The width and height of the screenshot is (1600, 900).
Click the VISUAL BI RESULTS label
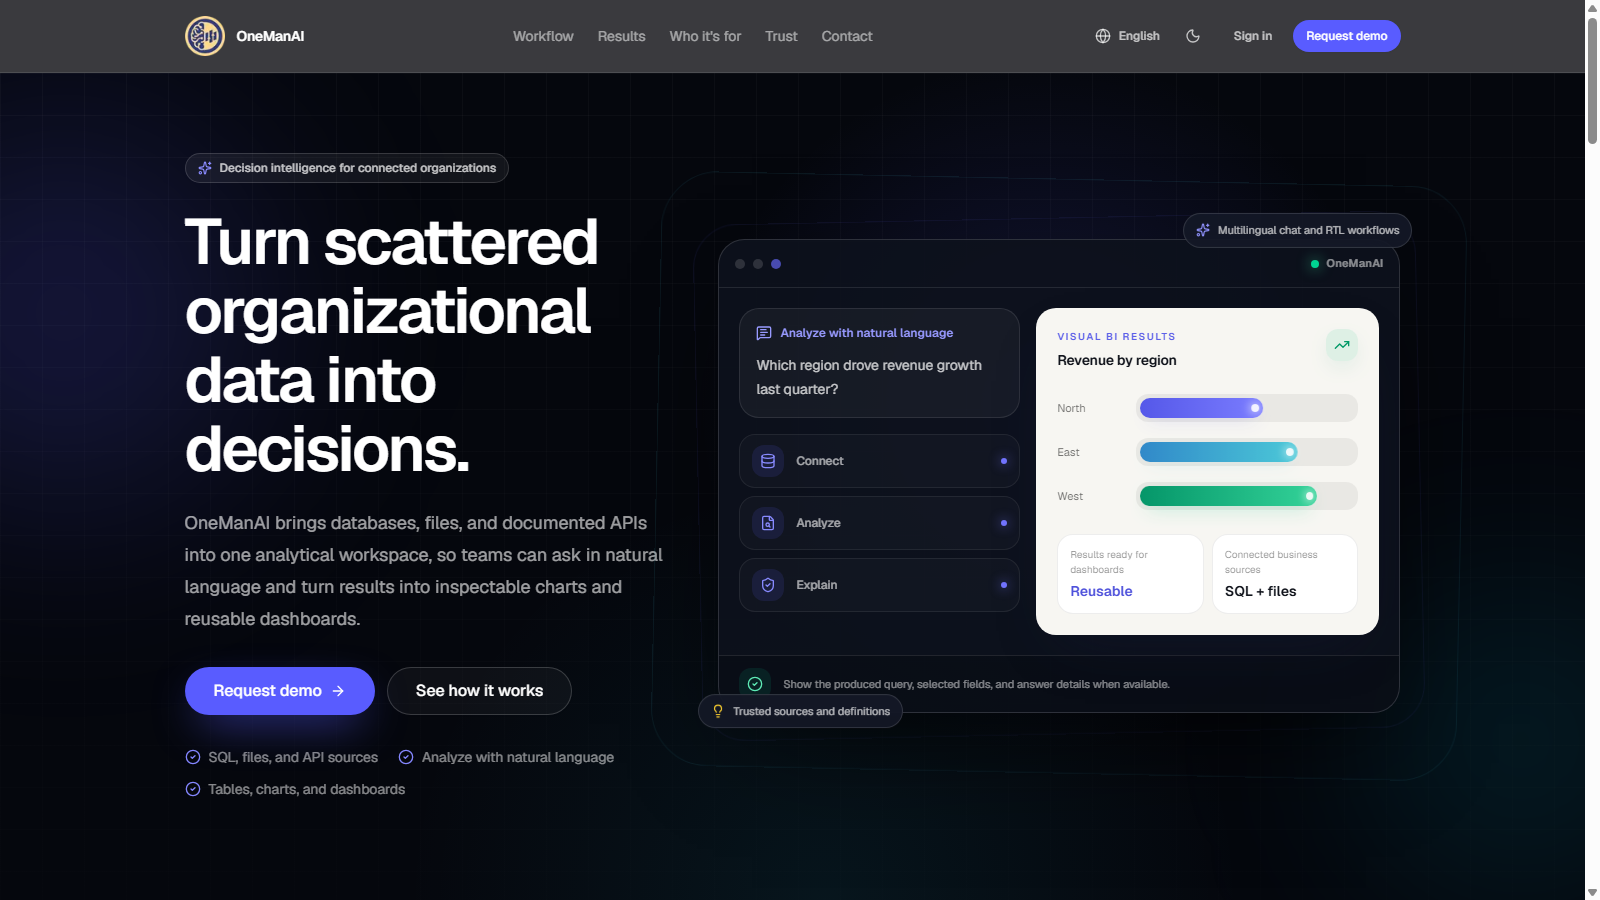(1116, 337)
